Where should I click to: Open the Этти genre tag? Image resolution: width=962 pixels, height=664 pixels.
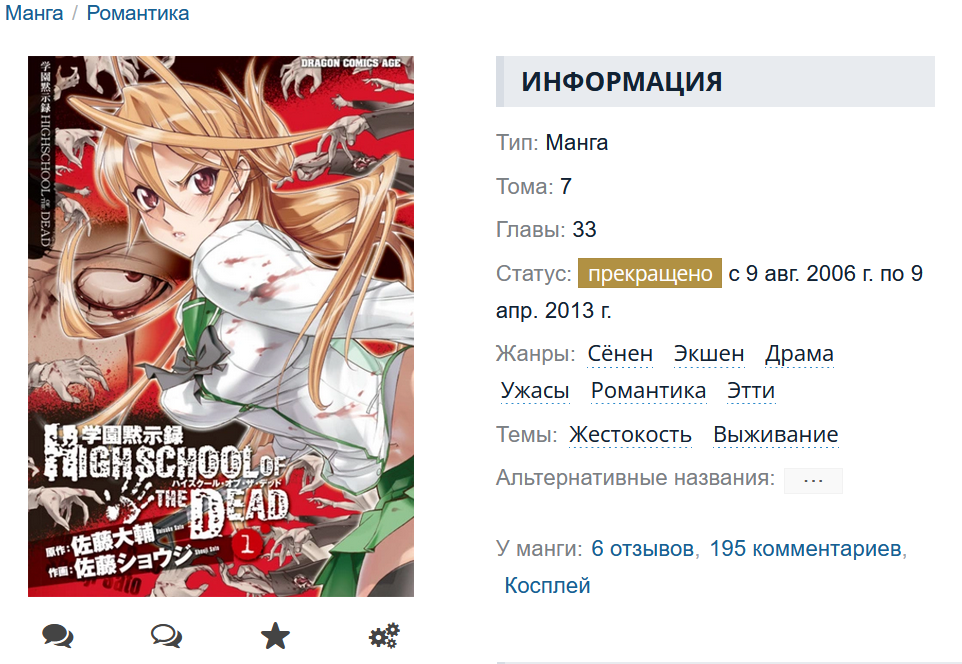pyautogui.click(x=751, y=391)
